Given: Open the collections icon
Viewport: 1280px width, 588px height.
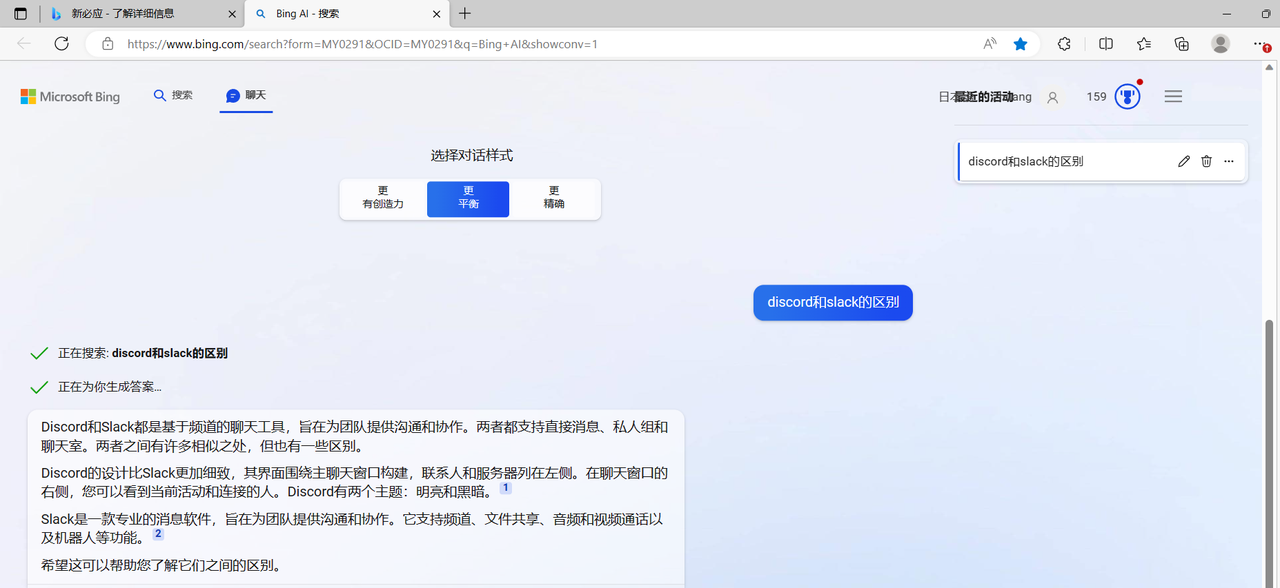Looking at the screenshot, I should (1182, 44).
